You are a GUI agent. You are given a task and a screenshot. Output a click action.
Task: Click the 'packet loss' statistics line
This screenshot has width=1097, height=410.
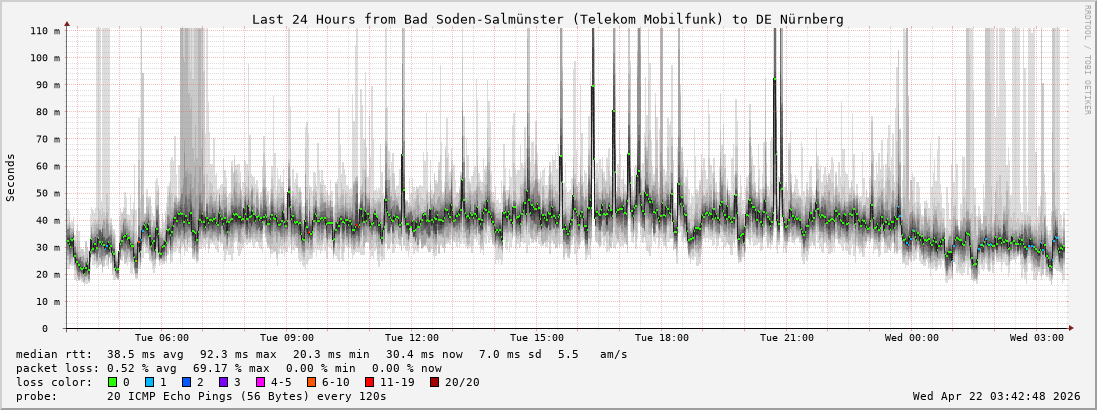point(228,368)
